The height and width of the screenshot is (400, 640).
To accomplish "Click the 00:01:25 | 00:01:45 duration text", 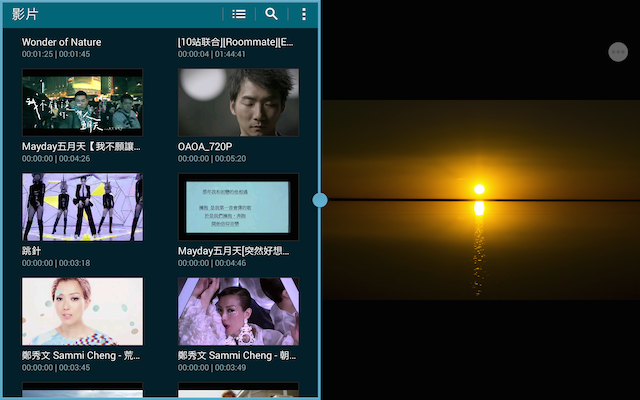I will (x=56, y=54).
